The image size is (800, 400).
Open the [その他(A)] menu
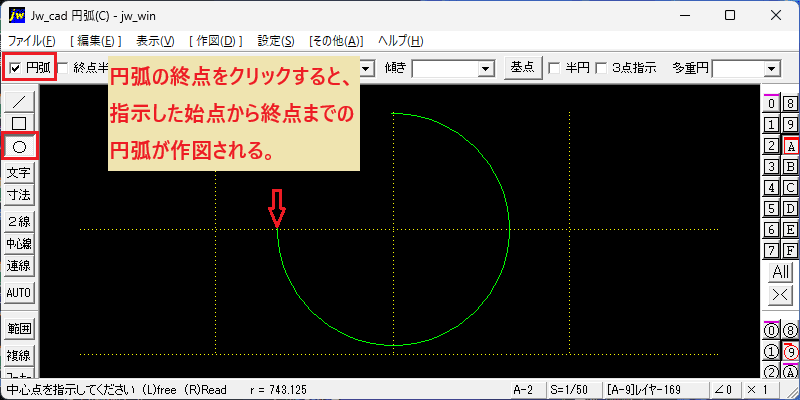click(x=336, y=41)
